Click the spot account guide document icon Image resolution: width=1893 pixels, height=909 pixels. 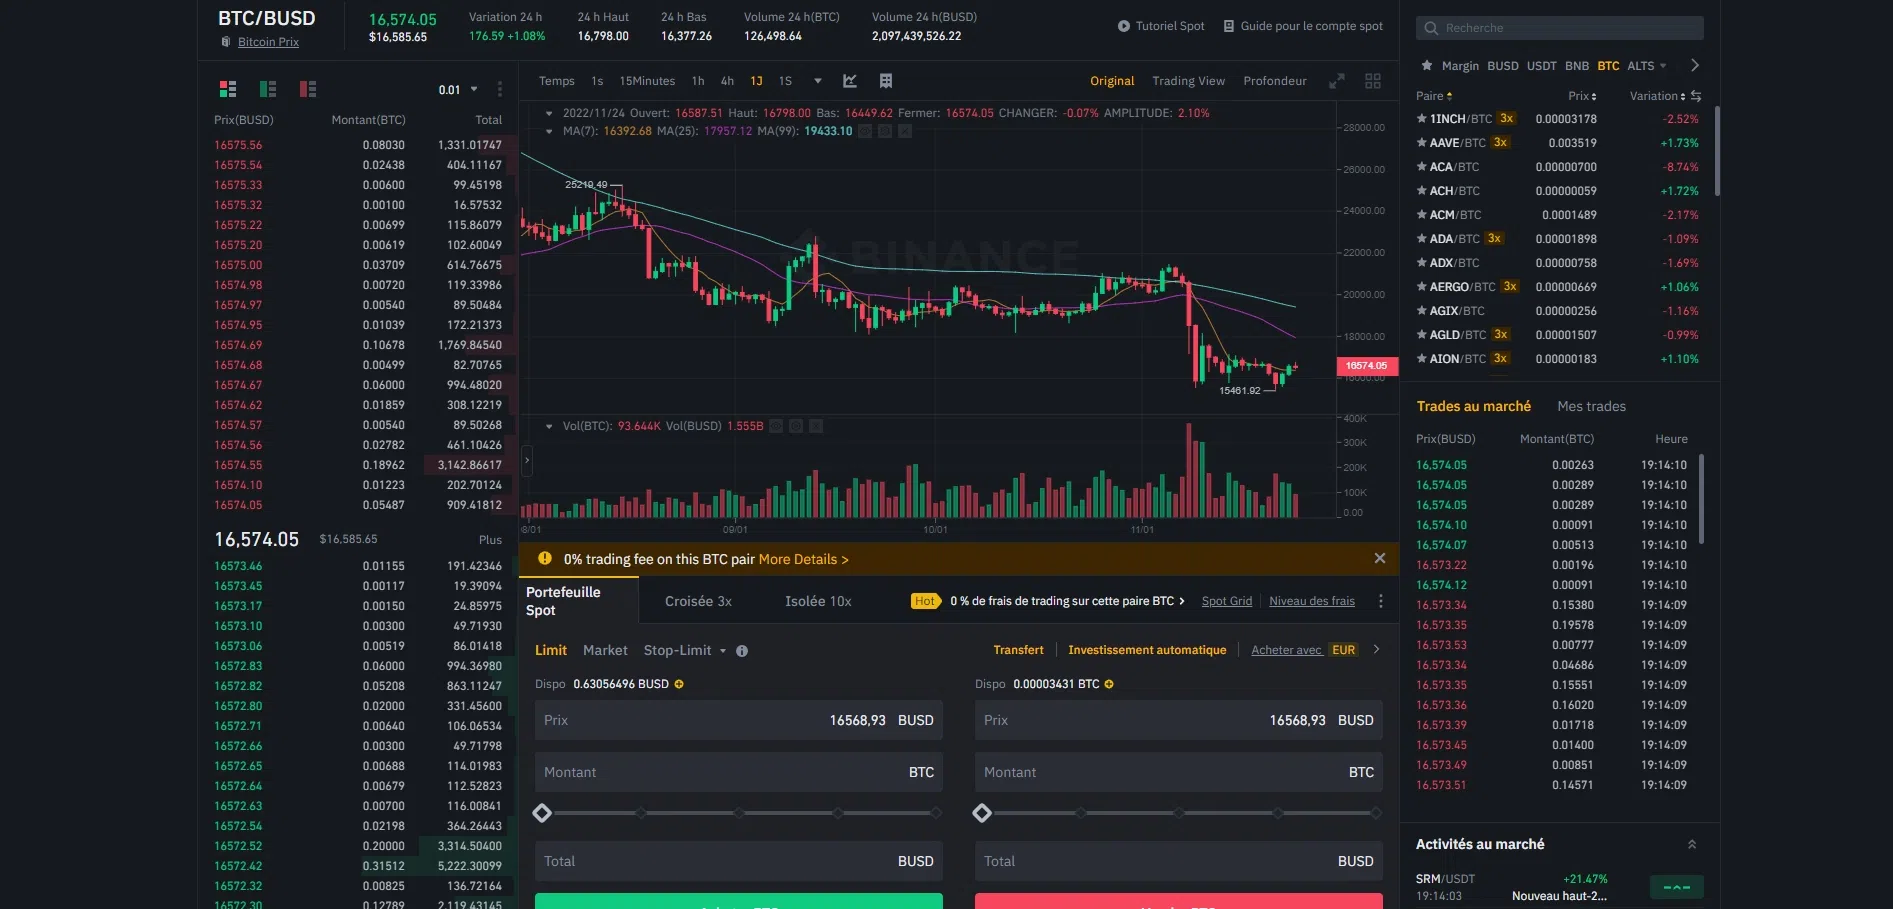[1229, 26]
